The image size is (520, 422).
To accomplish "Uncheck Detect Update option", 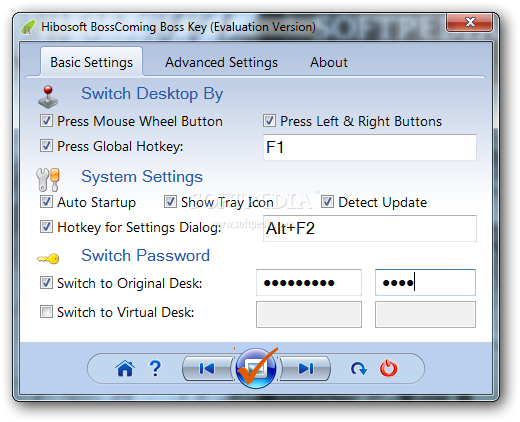I will tap(327, 202).
